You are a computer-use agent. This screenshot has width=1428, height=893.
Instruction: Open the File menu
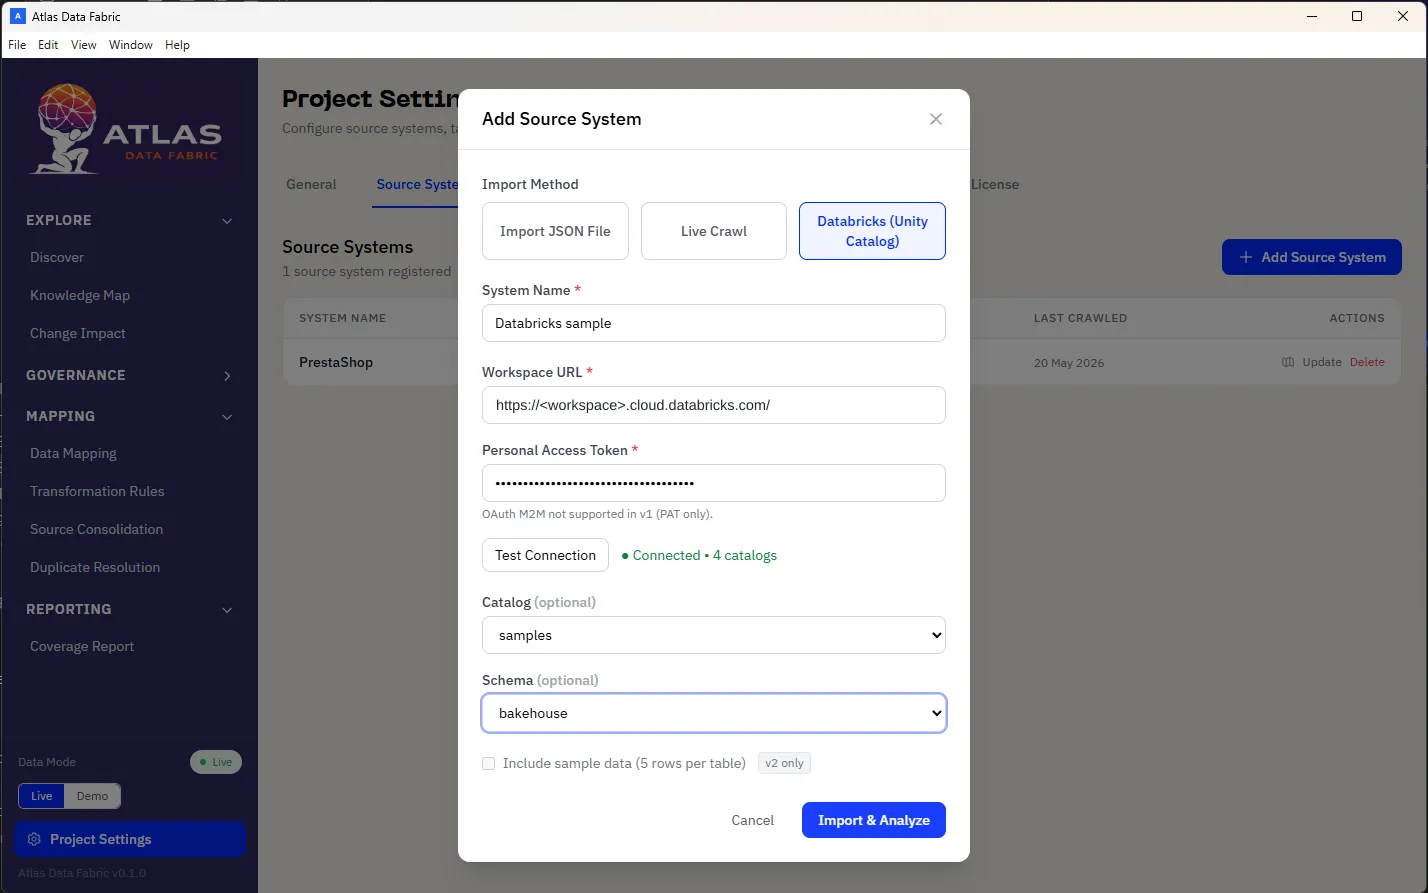pos(17,45)
